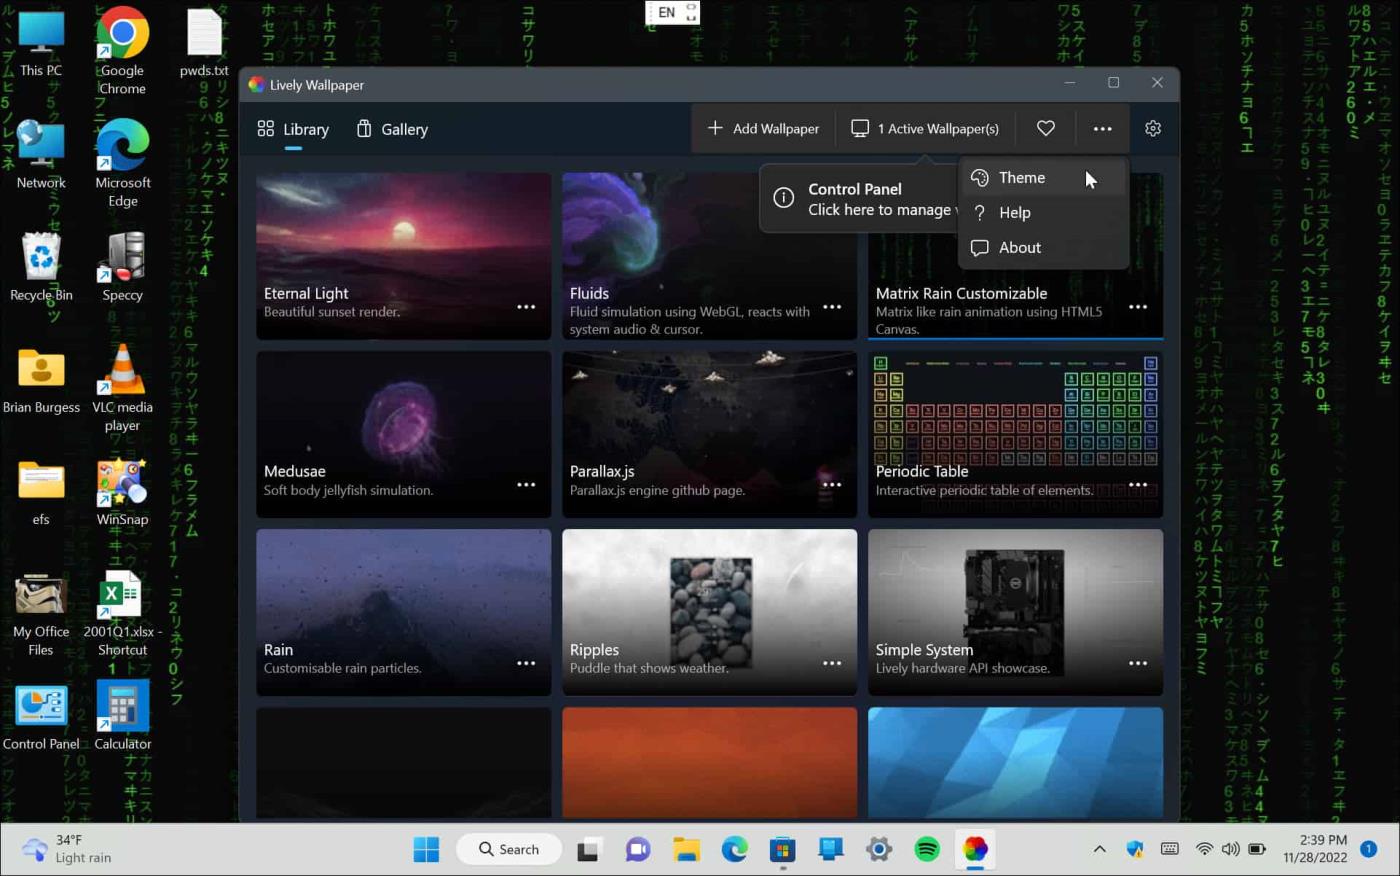Open Microsoft Store from the taskbar
This screenshot has height=876, width=1400.
[782, 850]
